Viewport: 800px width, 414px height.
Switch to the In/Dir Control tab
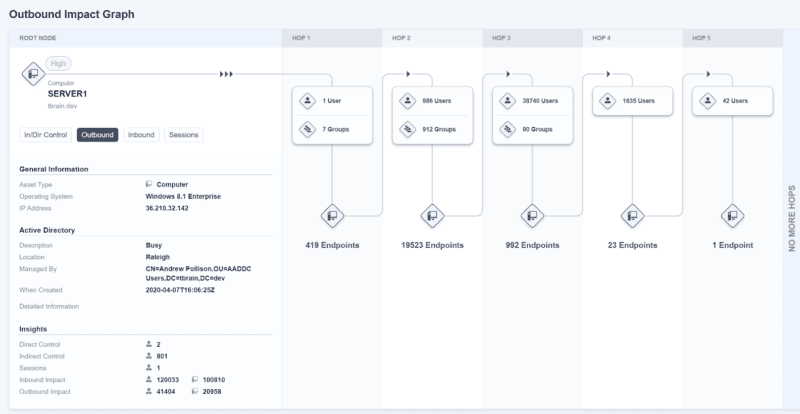45,135
